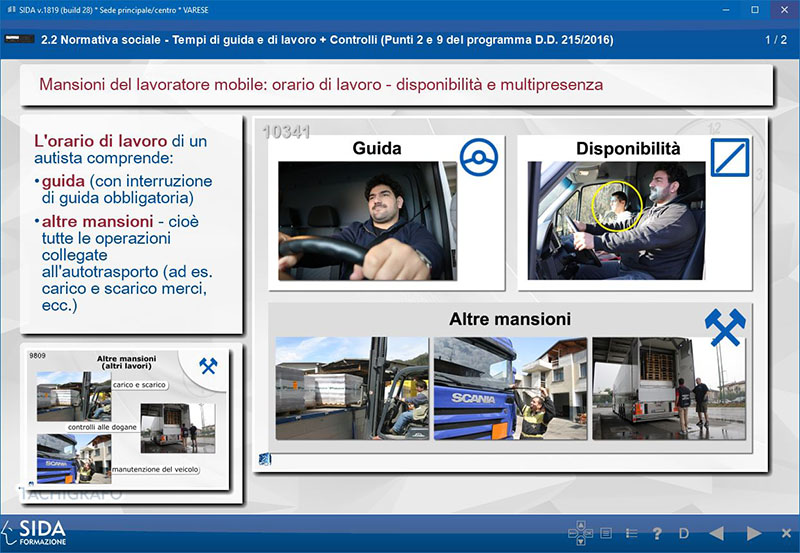Image resolution: width=800 pixels, height=553 pixels.
Task: Select the forklift loading photo
Action: (x=351, y=388)
